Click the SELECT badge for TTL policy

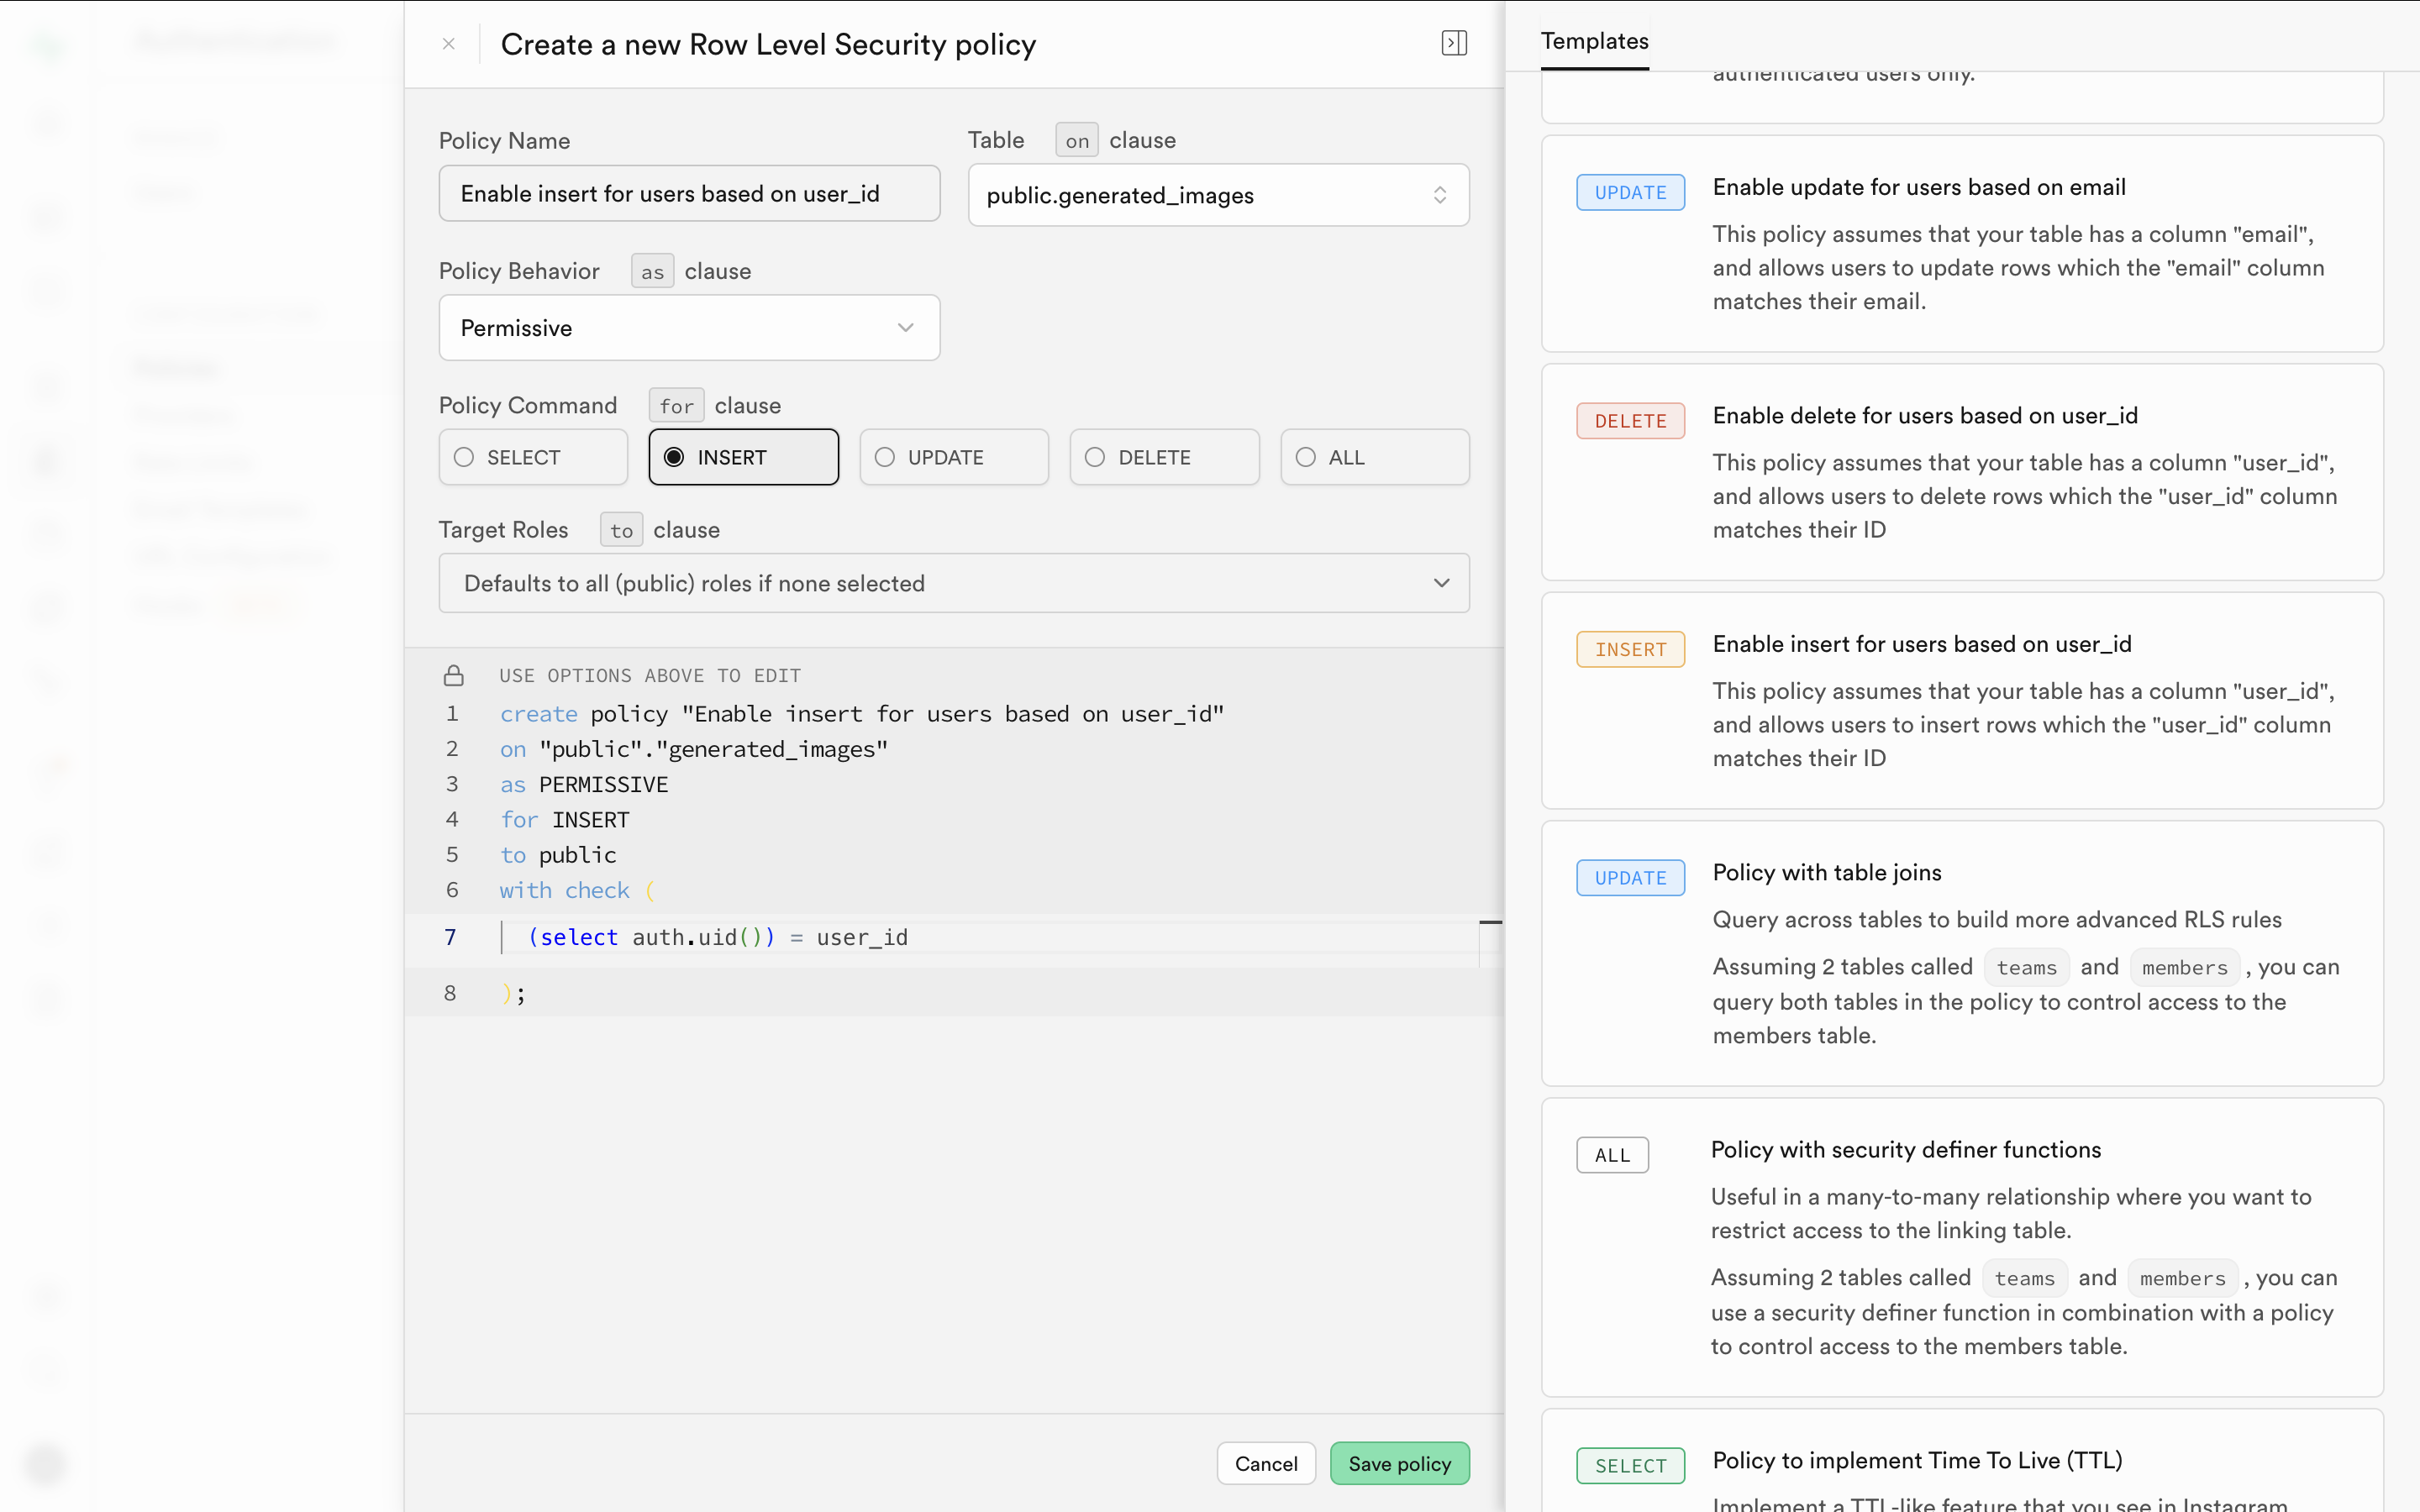pyautogui.click(x=1630, y=1465)
